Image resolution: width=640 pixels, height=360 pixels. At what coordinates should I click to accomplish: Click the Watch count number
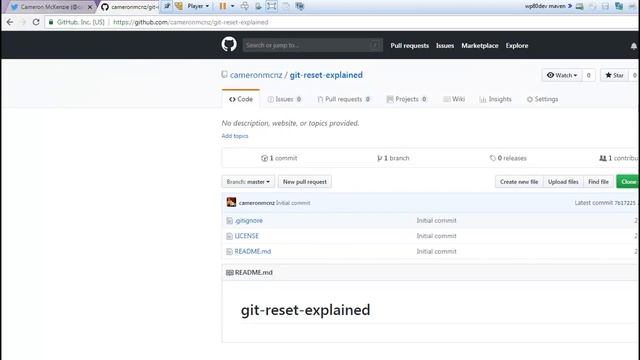click(589, 75)
